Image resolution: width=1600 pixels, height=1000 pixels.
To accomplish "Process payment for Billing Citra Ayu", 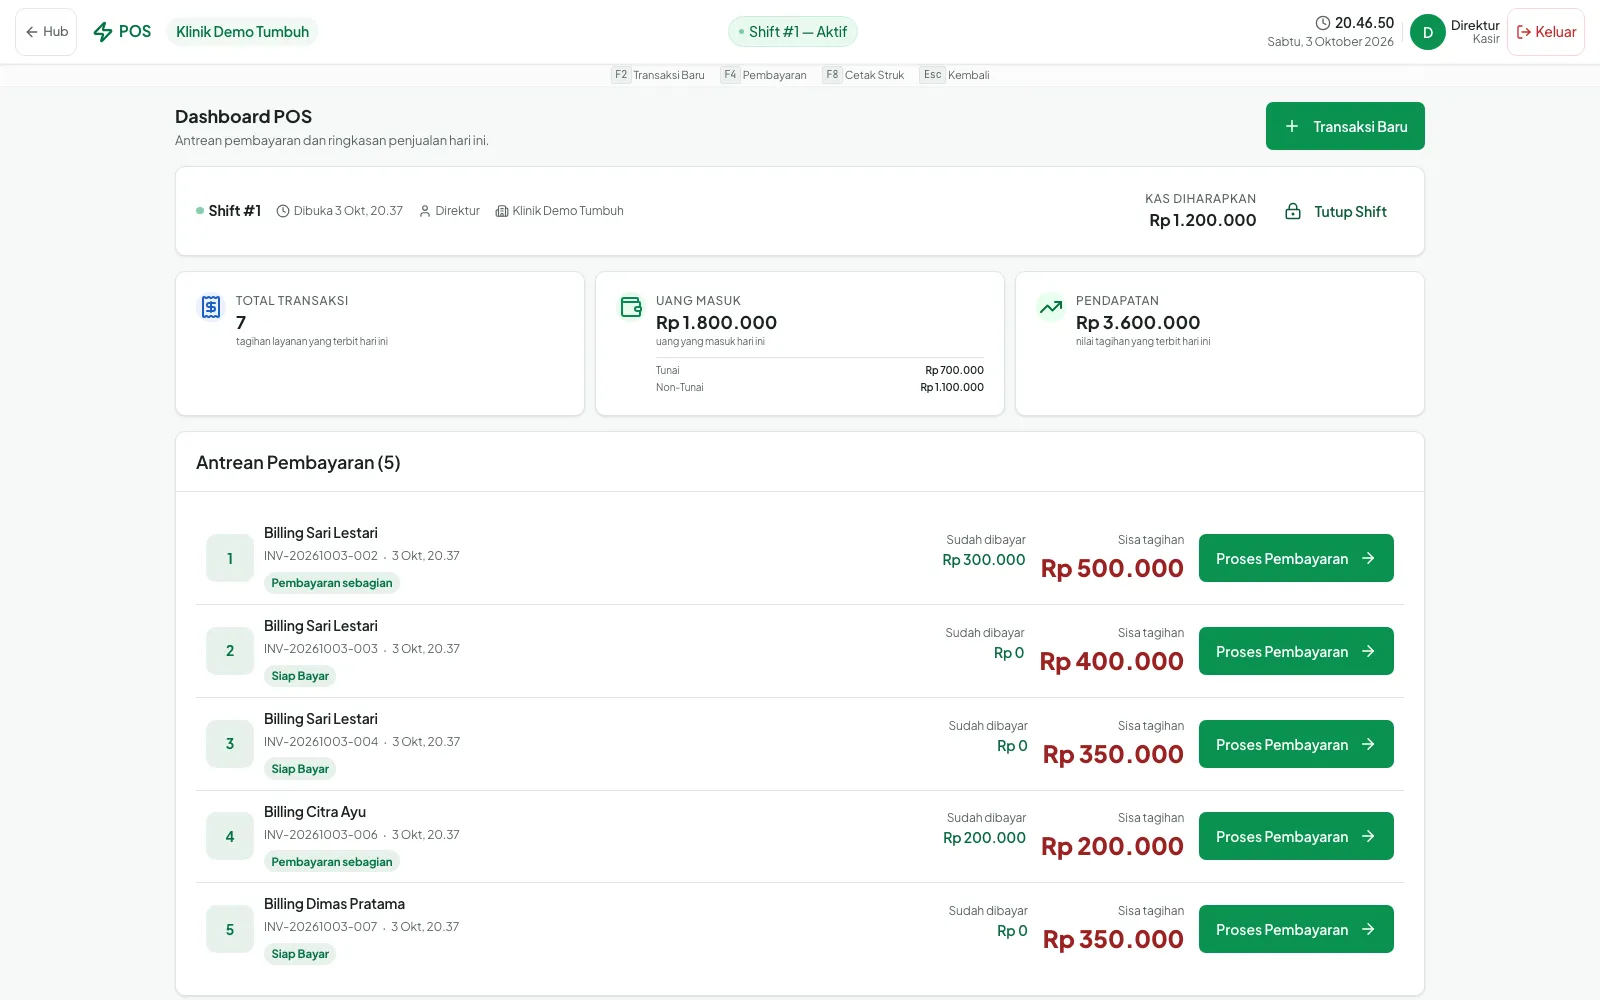I will [1296, 836].
